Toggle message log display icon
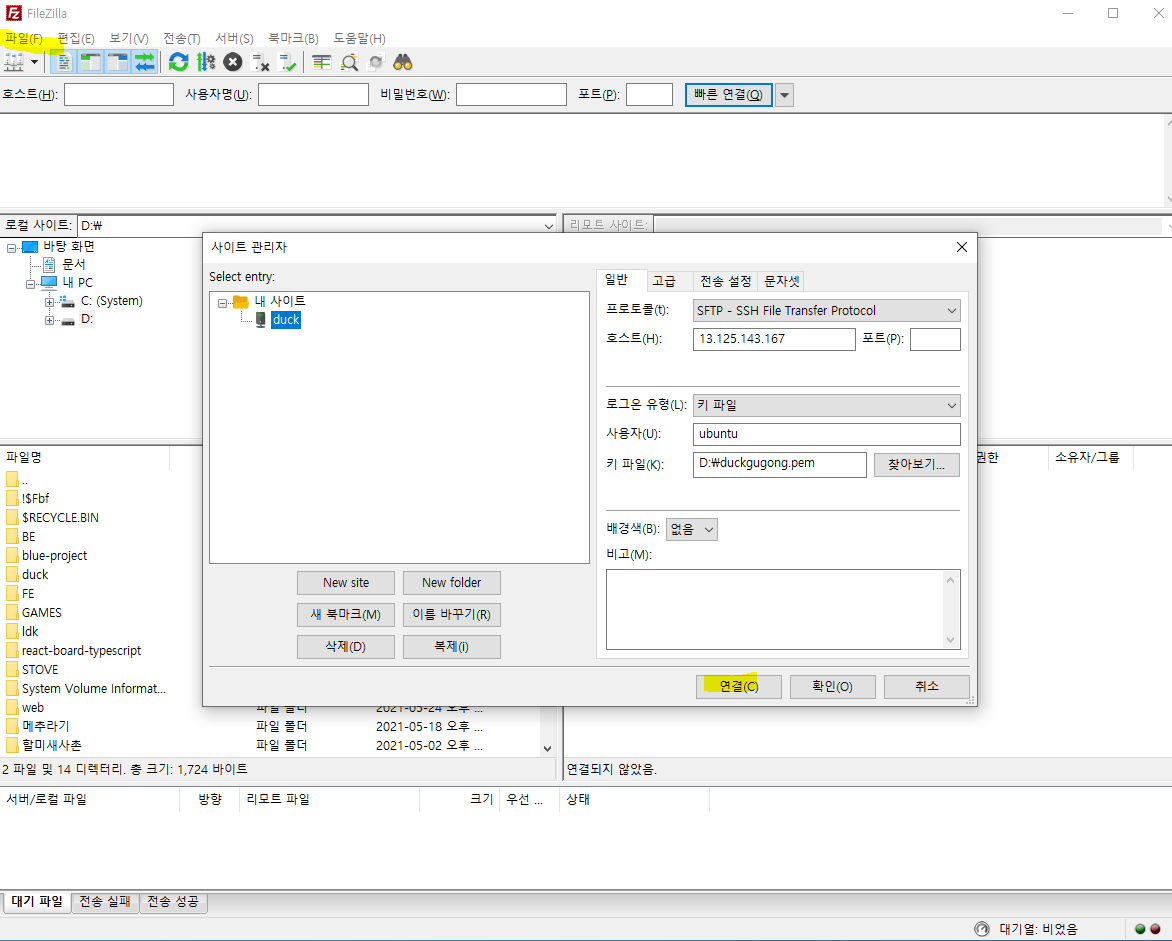Screen dimensions: 1172x941 (64, 62)
